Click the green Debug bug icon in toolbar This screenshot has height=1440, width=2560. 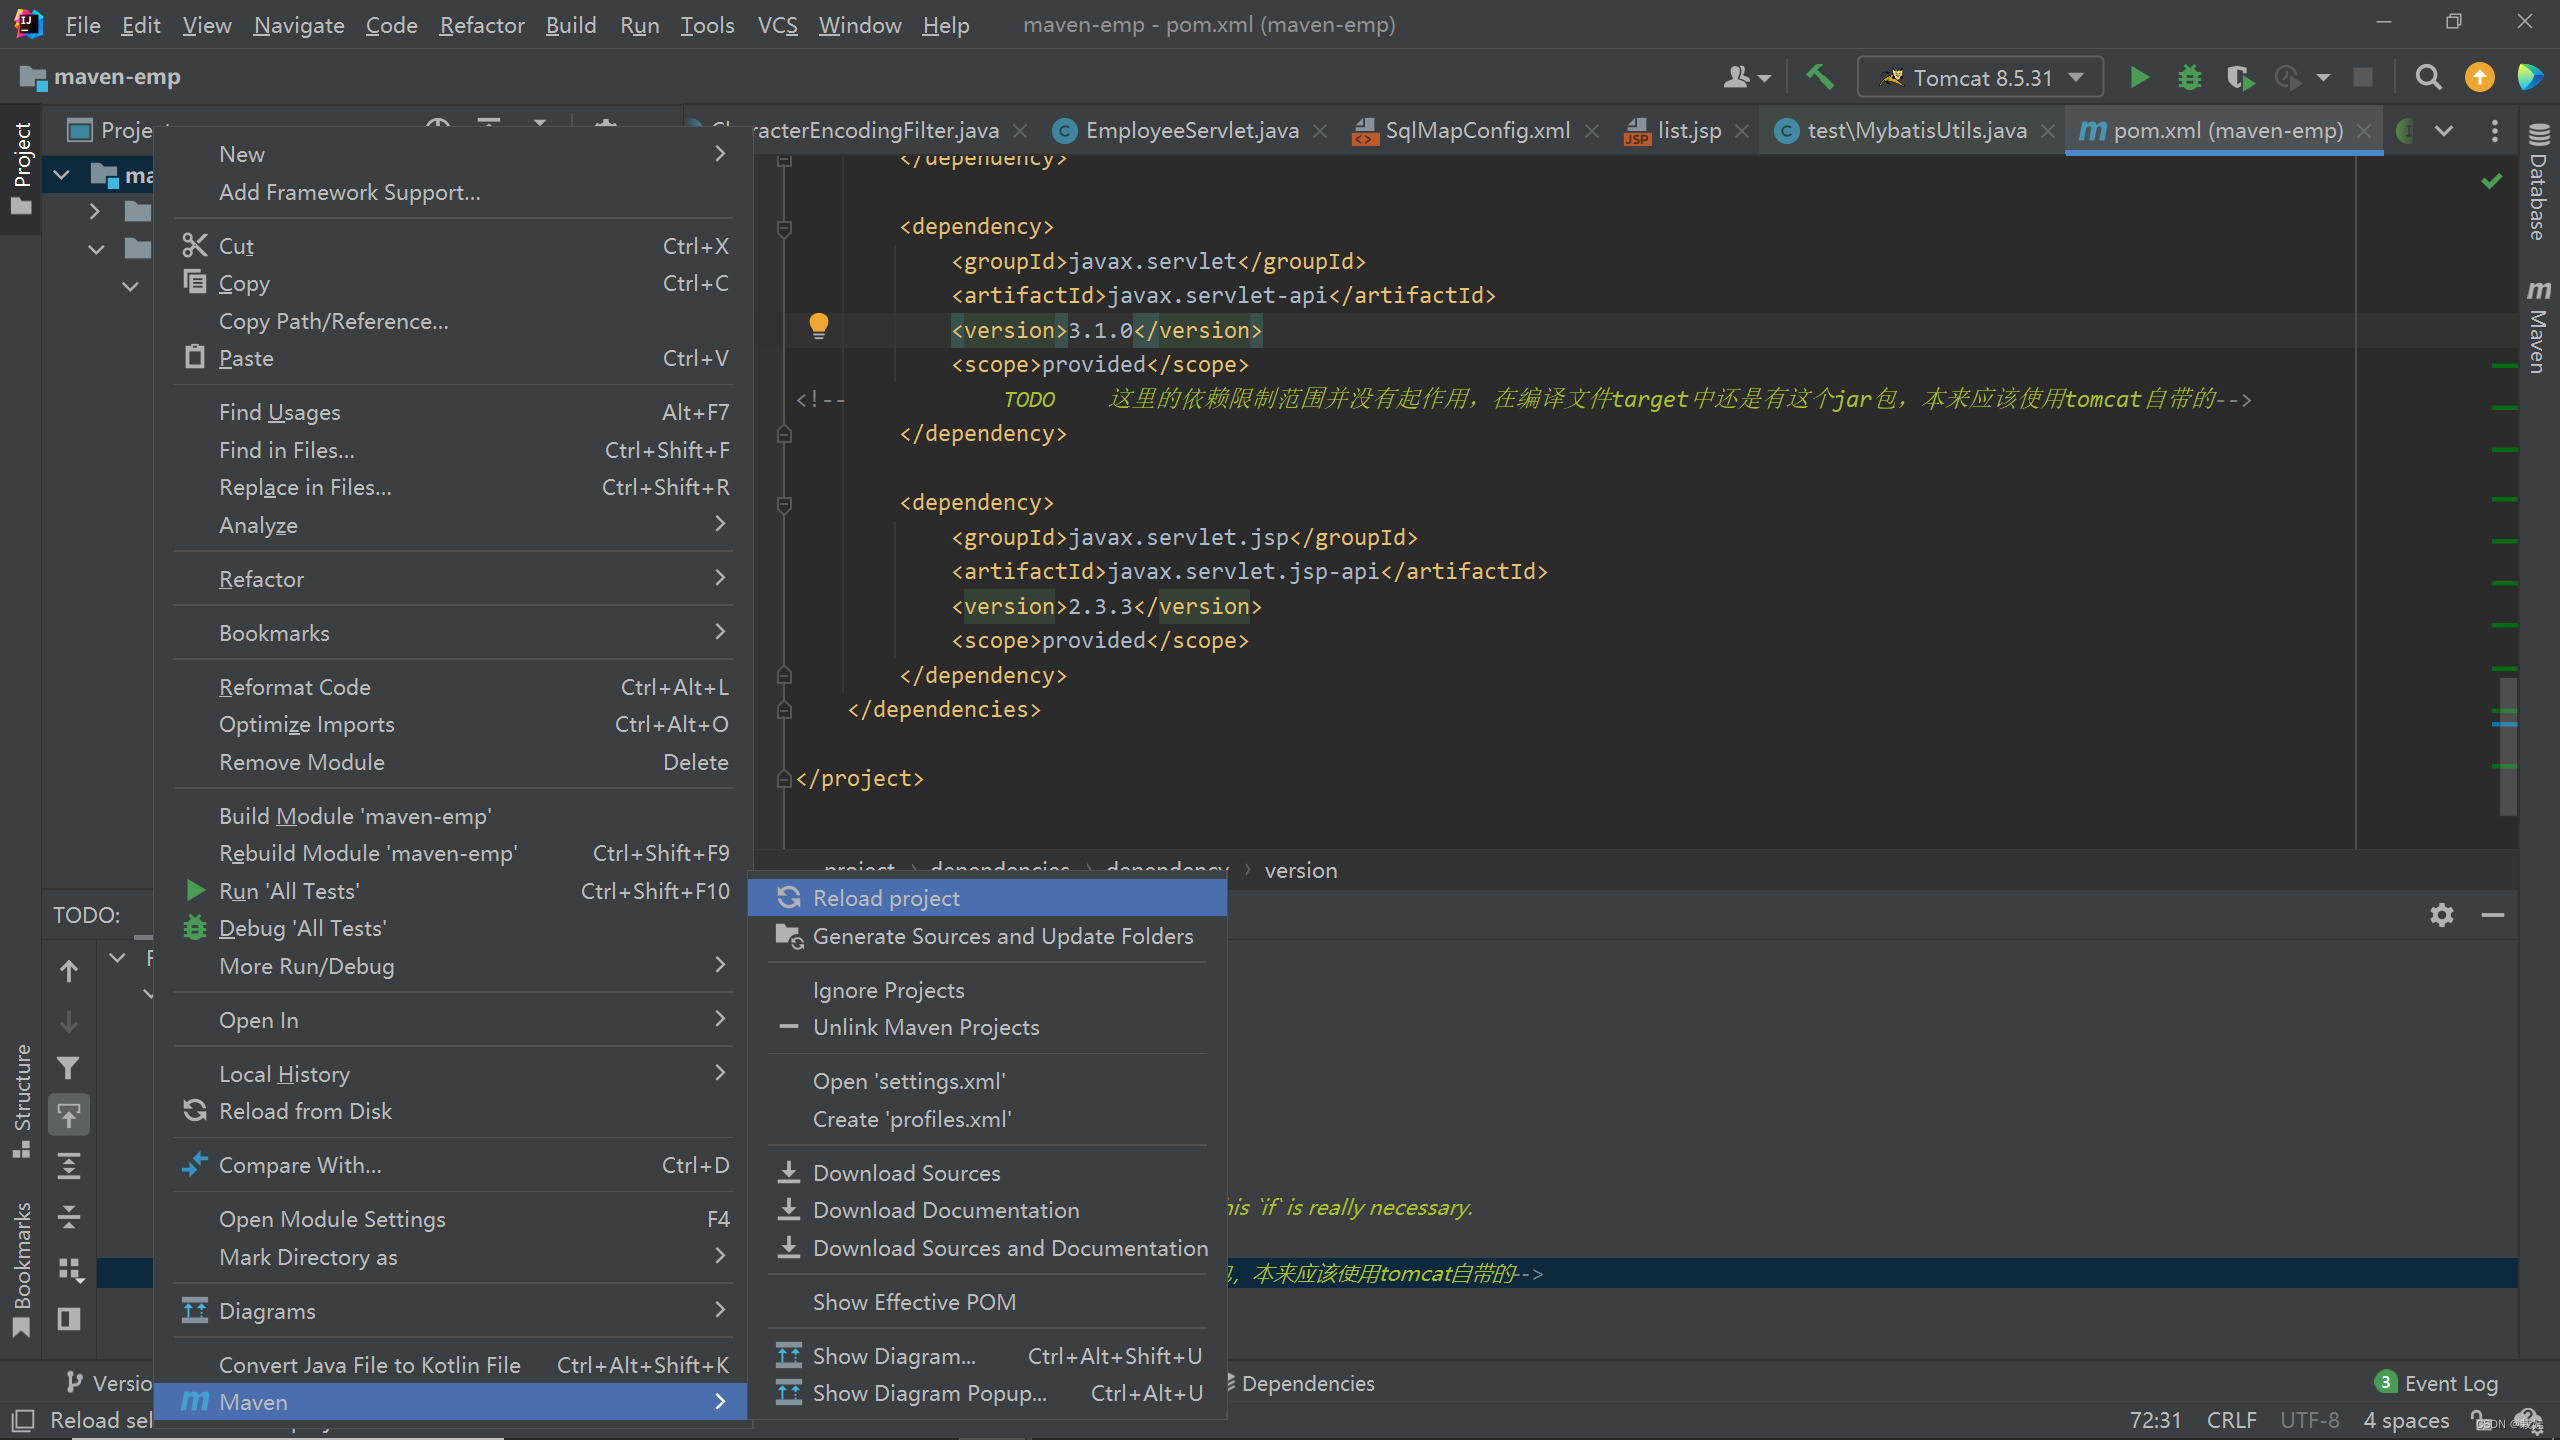click(x=2190, y=78)
